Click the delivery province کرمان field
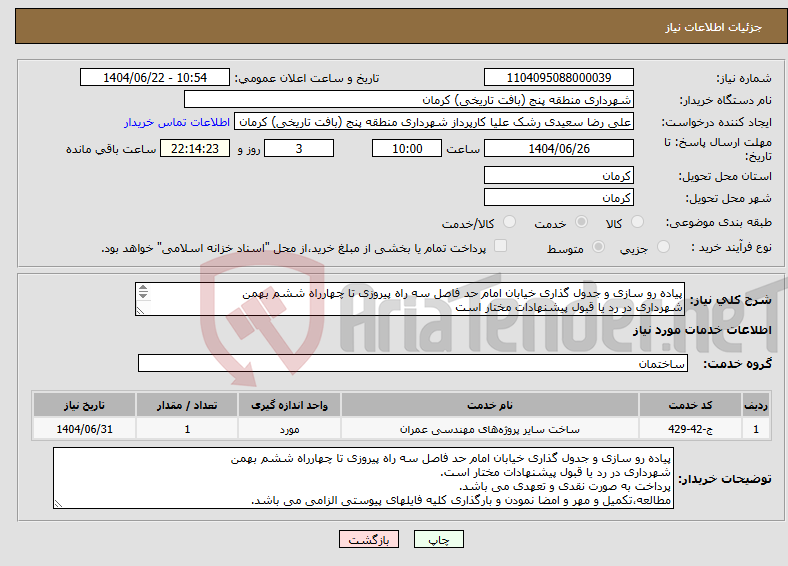Image resolution: width=788 pixels, height=566 pixels. [x=558, y=175]
